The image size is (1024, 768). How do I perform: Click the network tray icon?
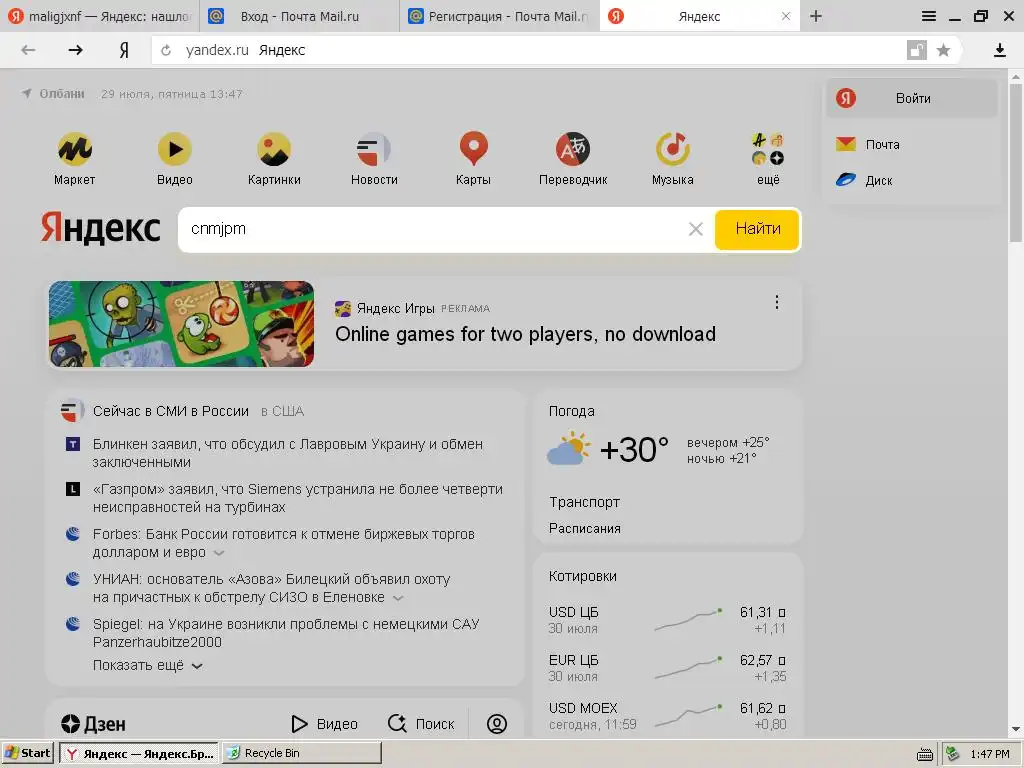point(953,754)
